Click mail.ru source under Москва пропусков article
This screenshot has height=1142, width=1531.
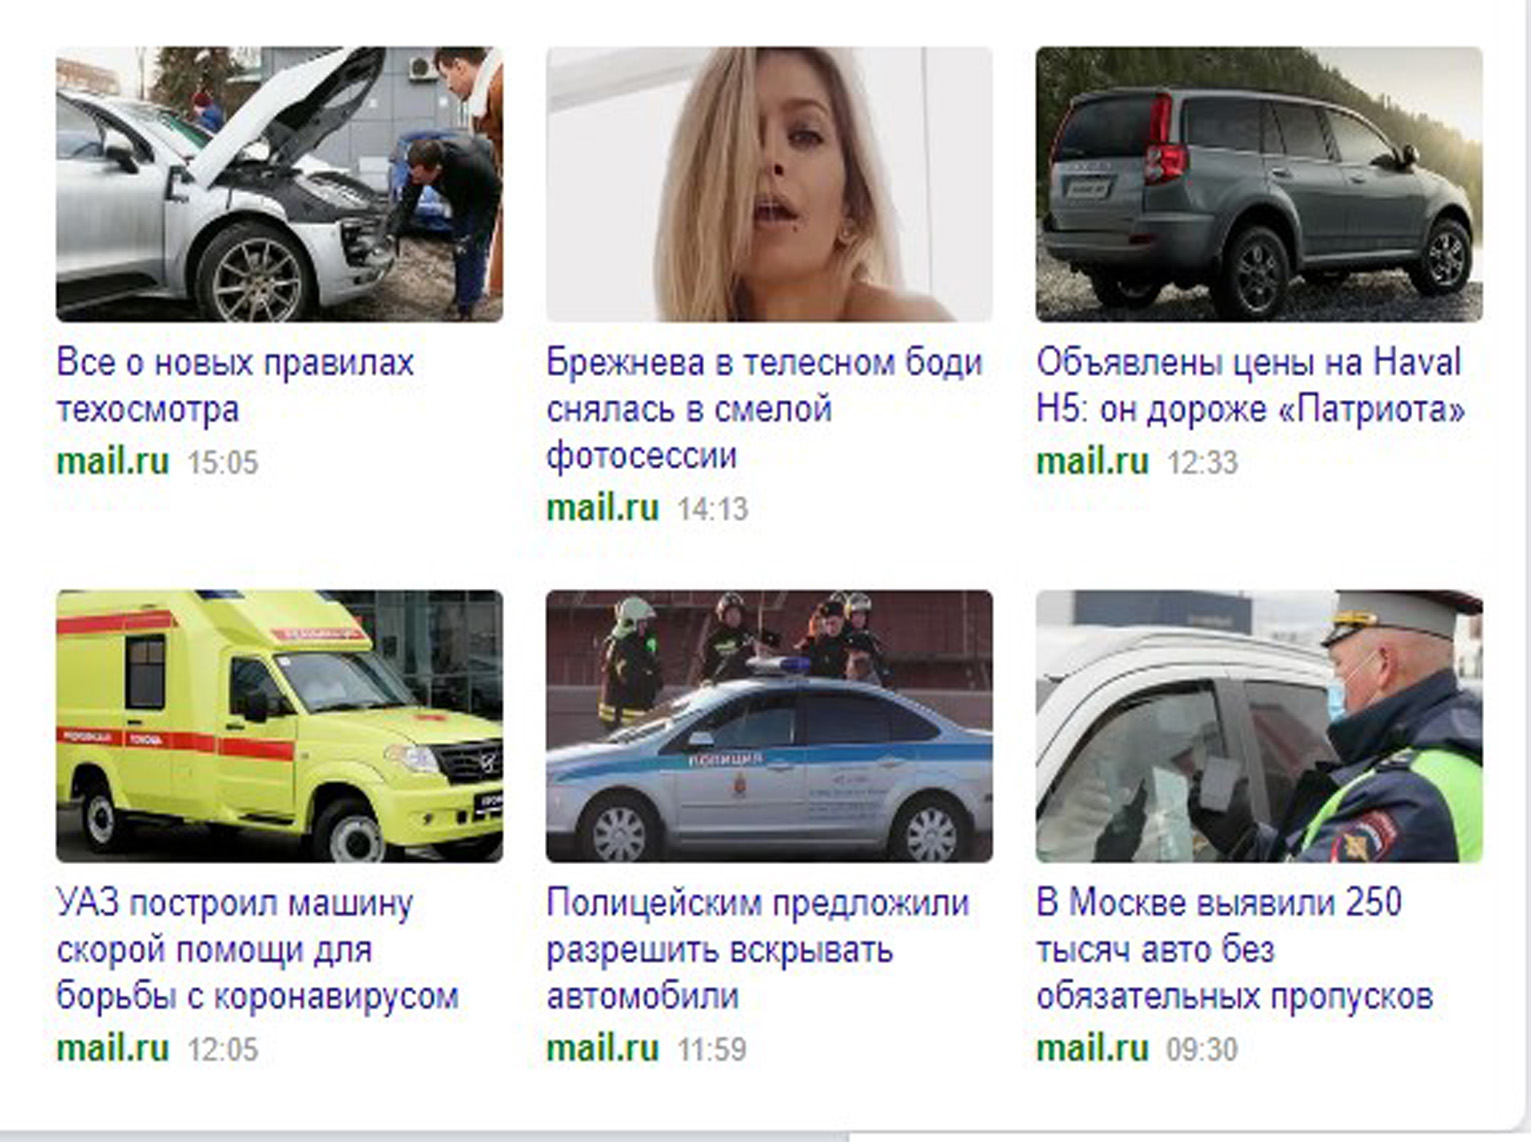pos(1092,1048)
